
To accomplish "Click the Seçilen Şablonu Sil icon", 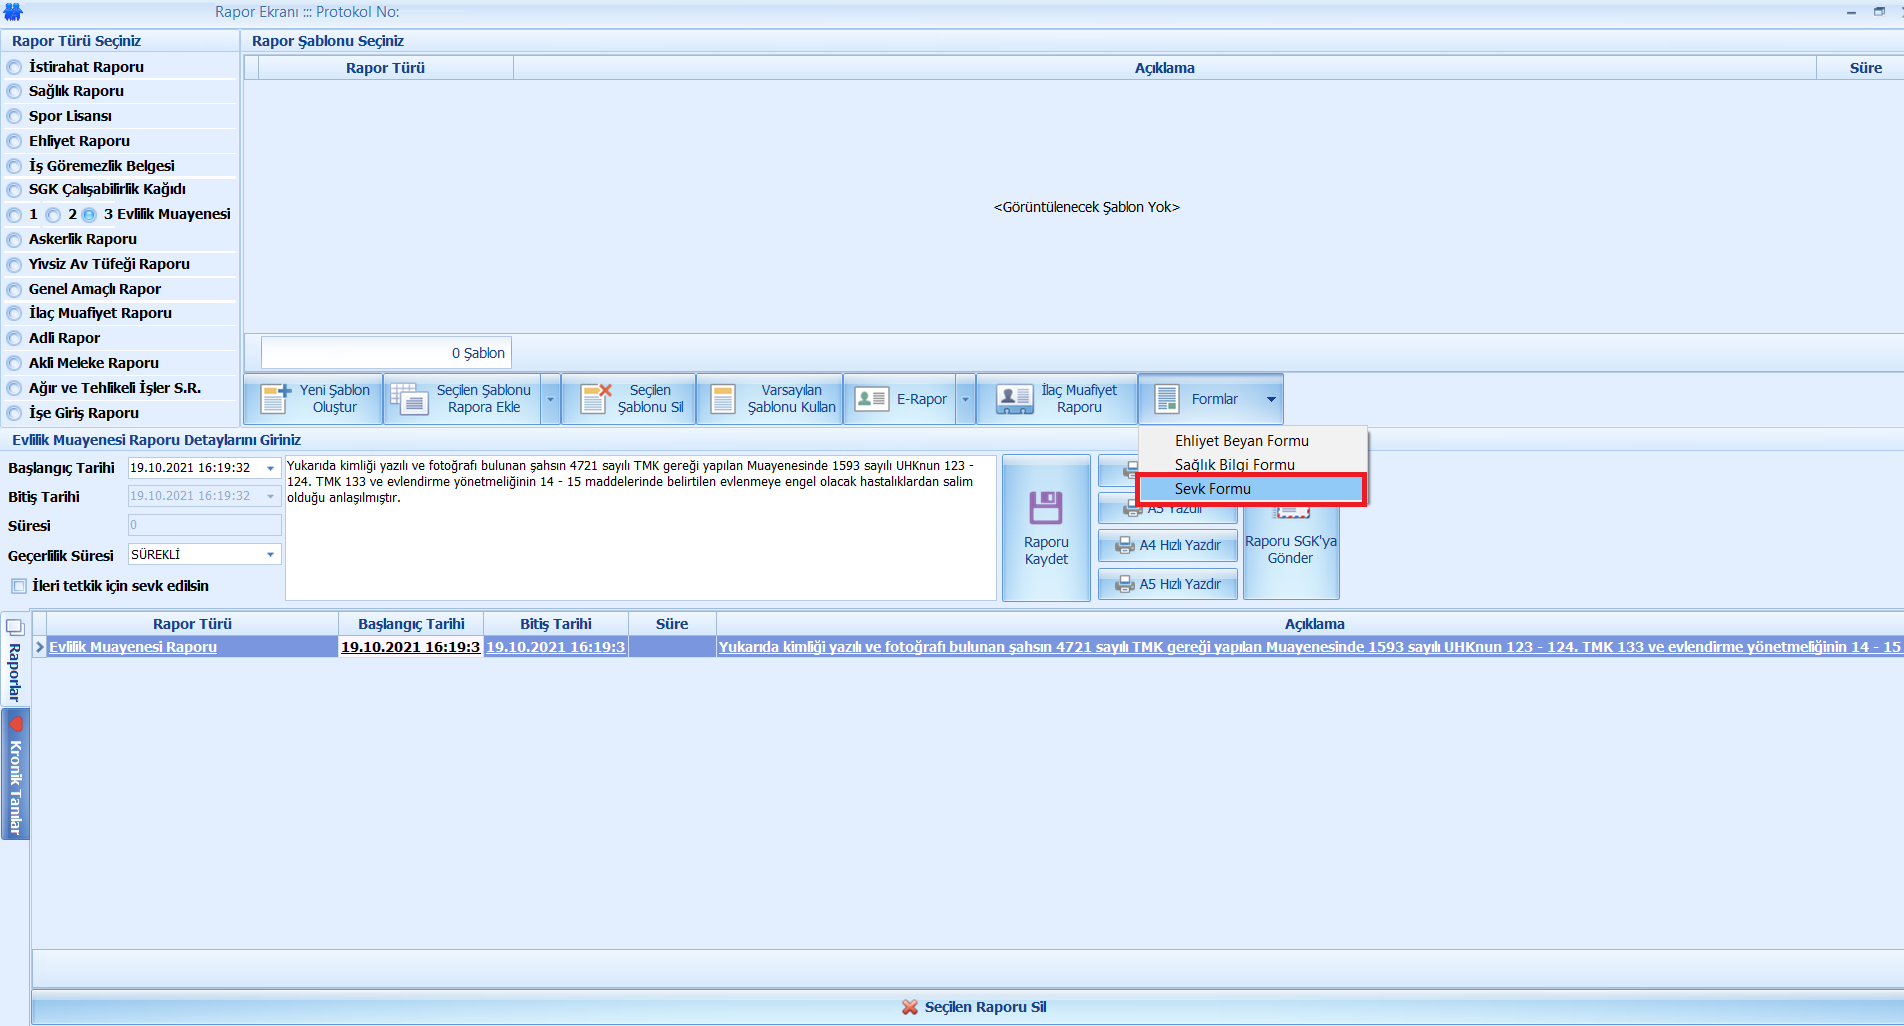I will (596, 399).
